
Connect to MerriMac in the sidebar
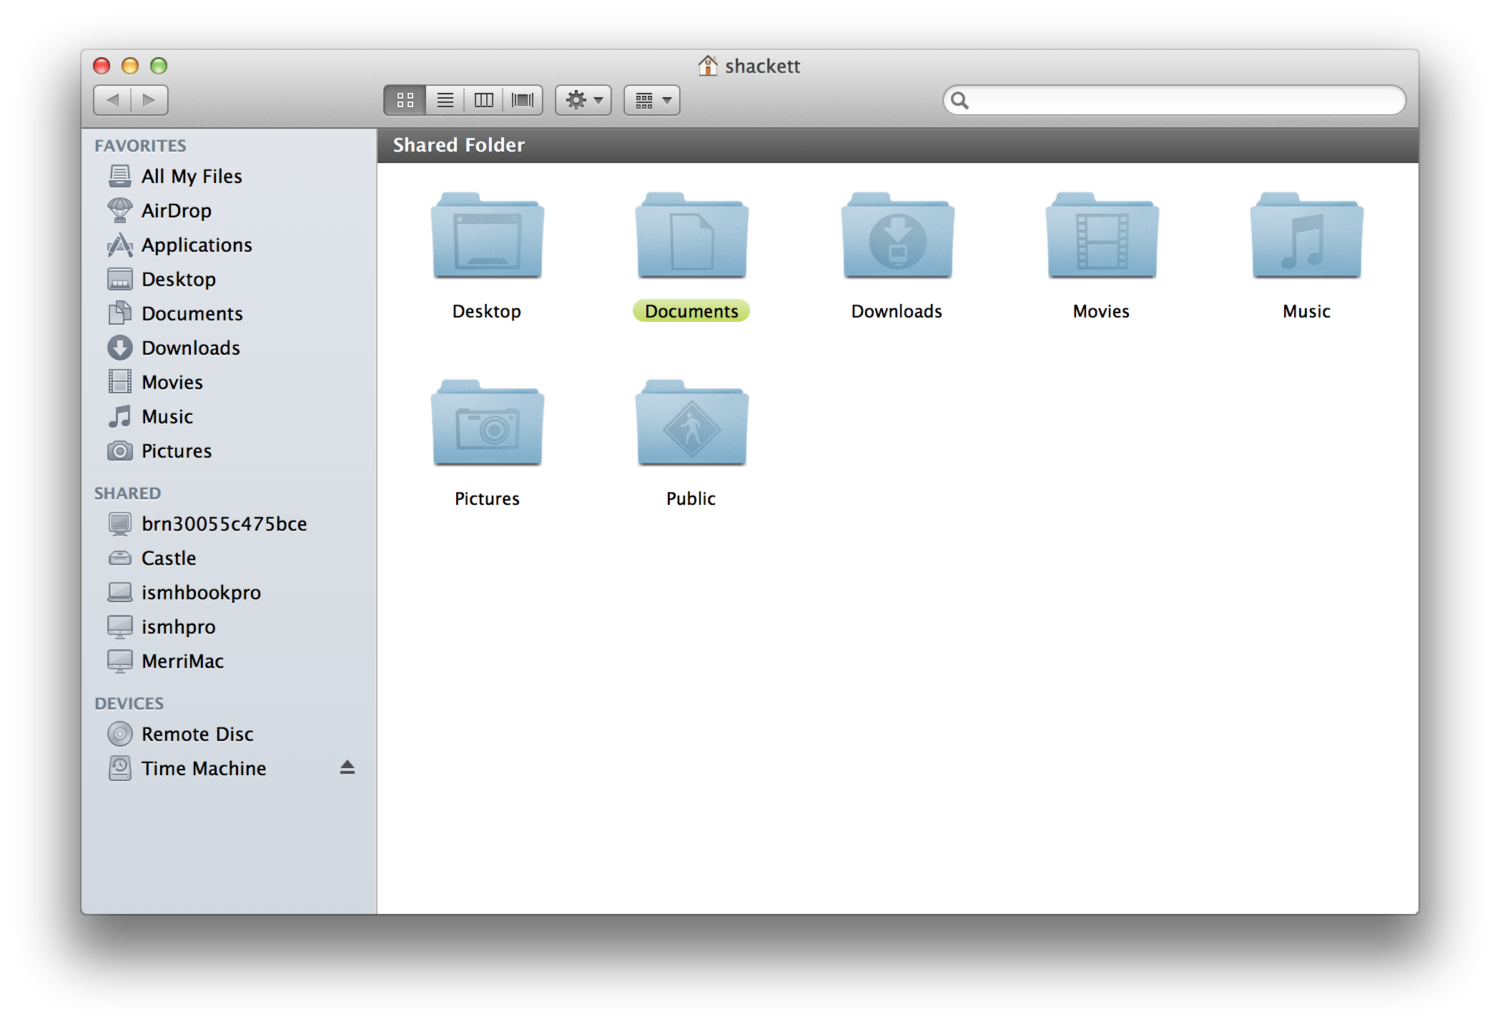[183, 661]
